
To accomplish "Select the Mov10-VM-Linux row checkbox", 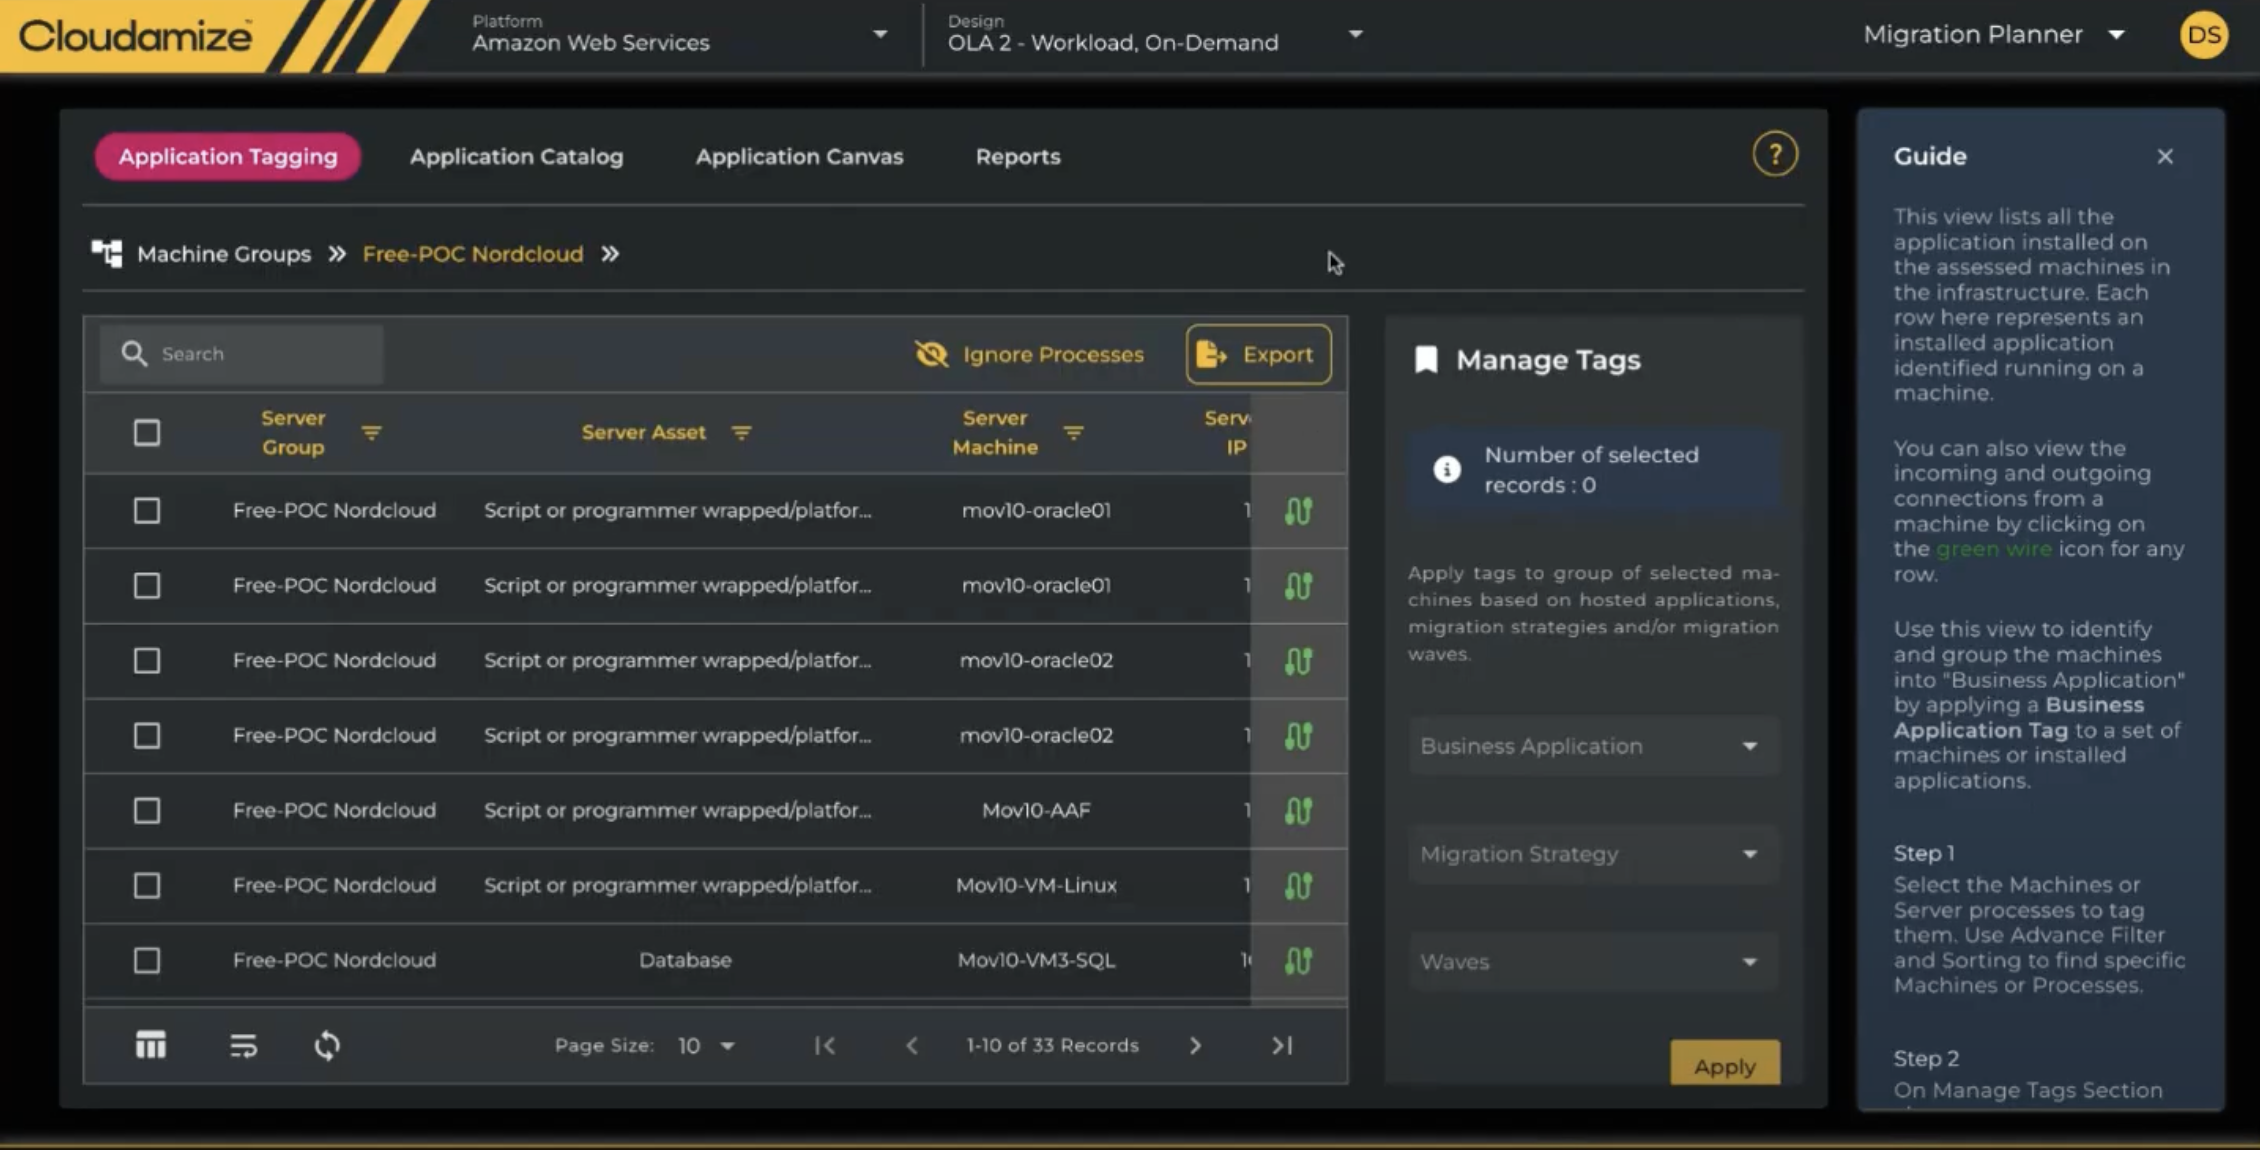I will tap(147, 886).
